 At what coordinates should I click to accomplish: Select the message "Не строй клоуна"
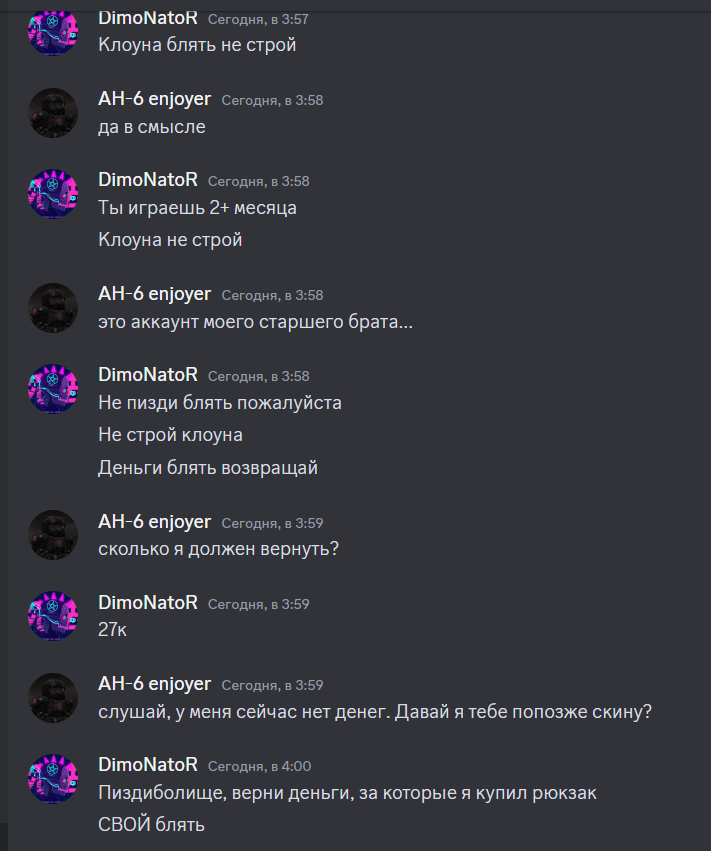[170, 435]
